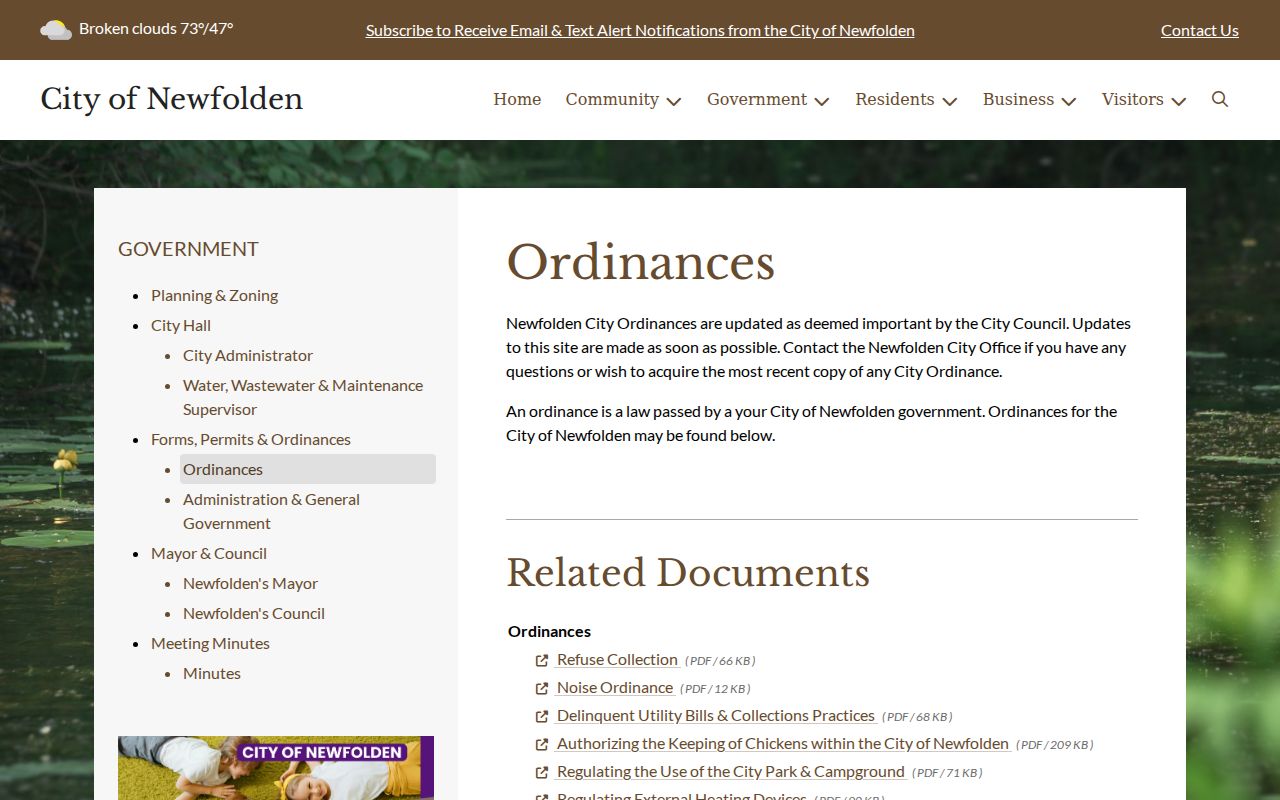Click external link icon beside Noise Ordinance
Image resolution: width=1280 pixels, height=800 pixels.
(x=542, y=688)
